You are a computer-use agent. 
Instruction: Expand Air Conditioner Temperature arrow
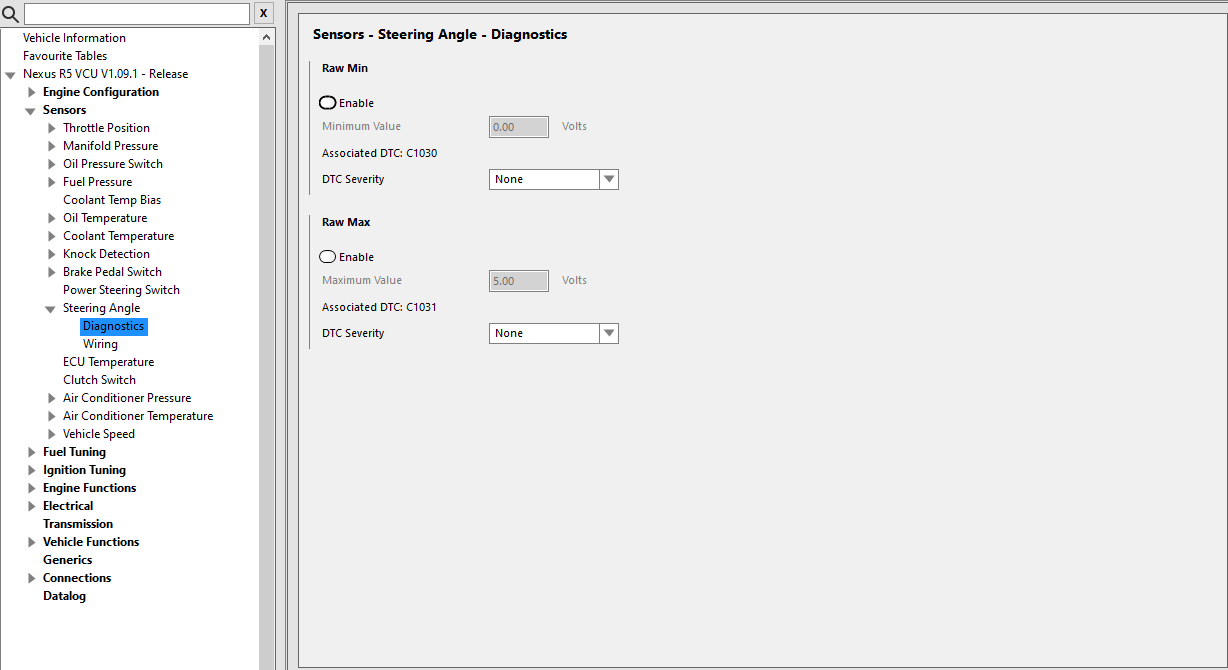pyautogui.click(x=52, y=416)
